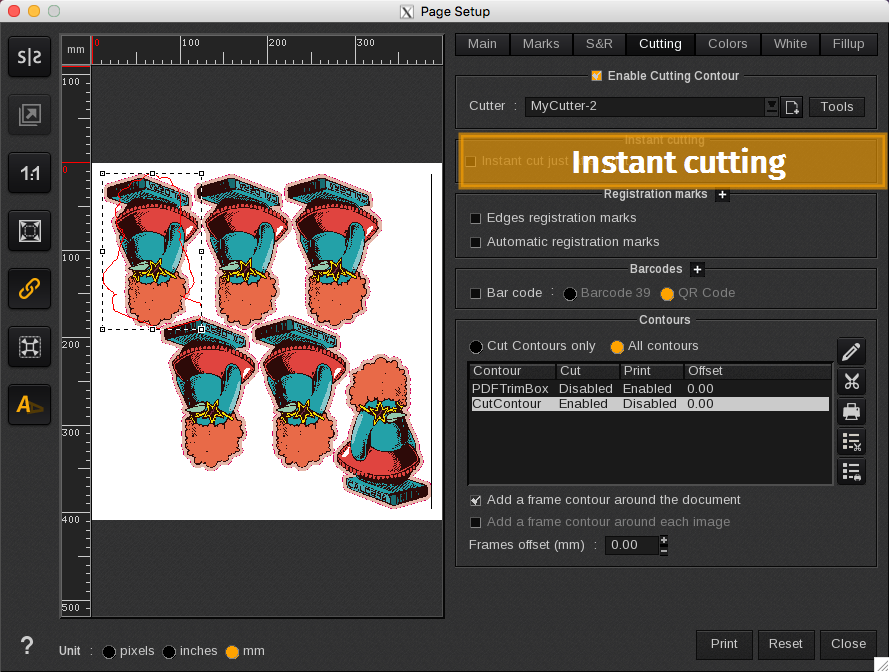Screen dimensions: 889x672
Task: Increase Frames offset with stepper arrow
Action: [664, 540]
